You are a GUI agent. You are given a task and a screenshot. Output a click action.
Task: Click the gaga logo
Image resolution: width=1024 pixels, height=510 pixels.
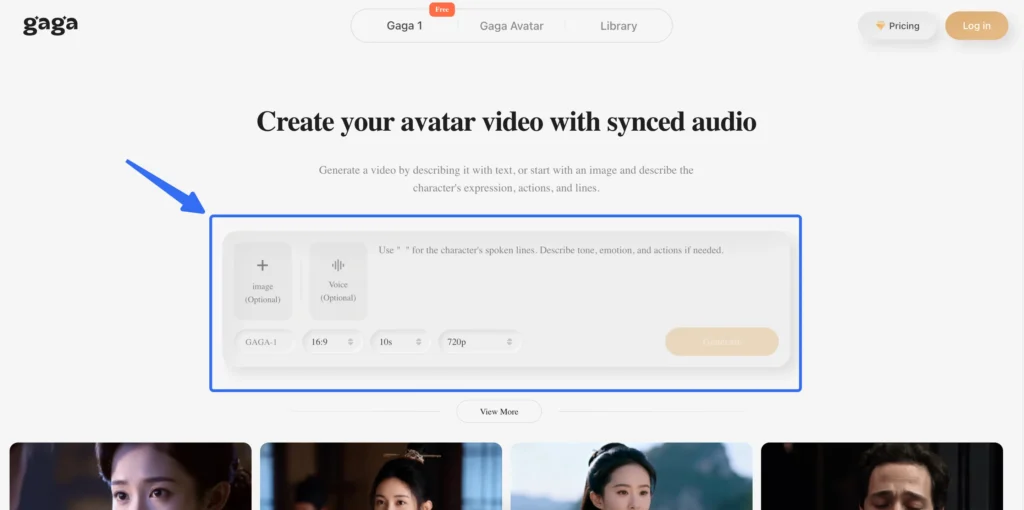[50, 25]
